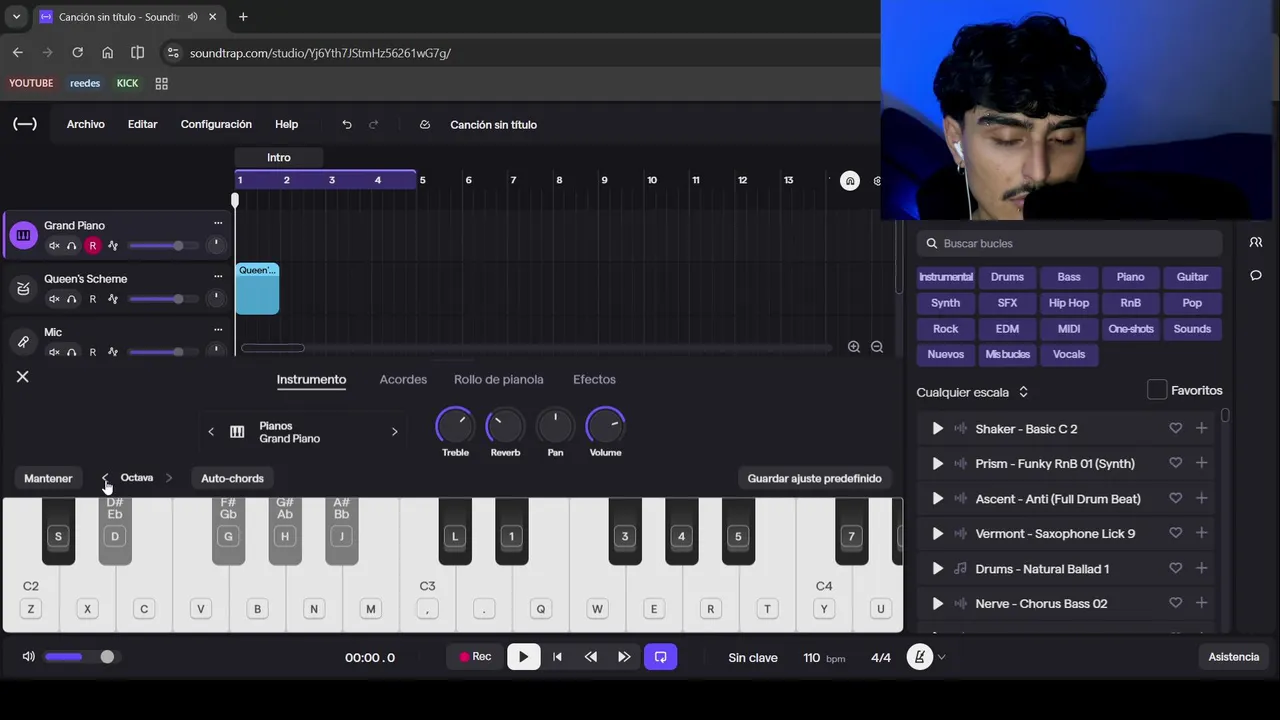The width and height of the screenshot is (1280, 720).
Task: Click the Mic track microphone icon
Action: pyautogui.click(x=23, y=342)
